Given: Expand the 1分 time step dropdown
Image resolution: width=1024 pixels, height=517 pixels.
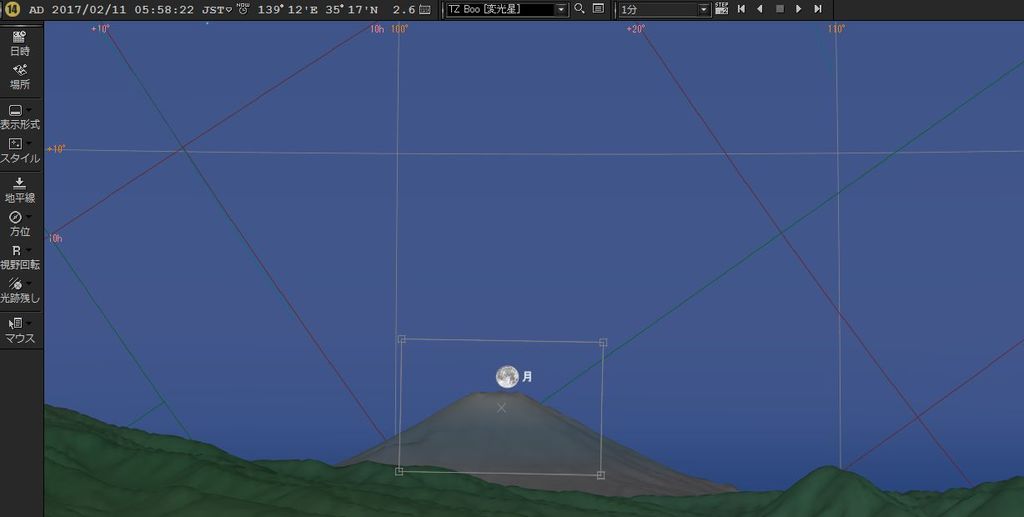Looking at the screenshot, I should 705,9.
